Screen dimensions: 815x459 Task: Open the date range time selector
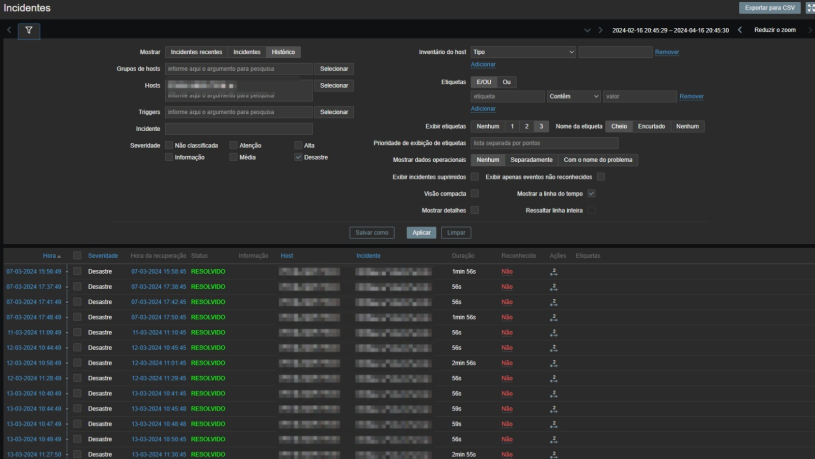pos(670,31)
